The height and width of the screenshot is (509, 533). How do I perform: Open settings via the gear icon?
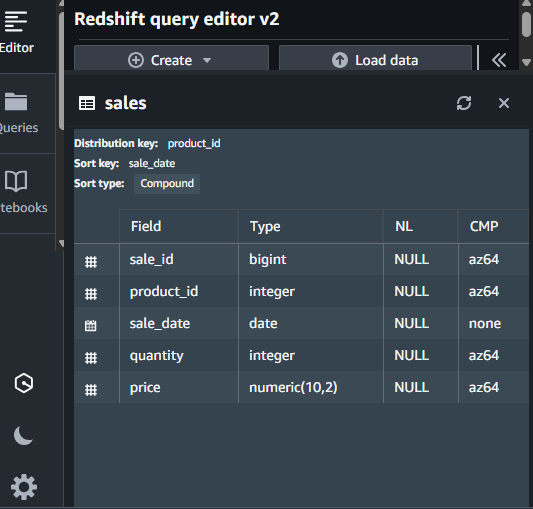(x=24, y=487)
